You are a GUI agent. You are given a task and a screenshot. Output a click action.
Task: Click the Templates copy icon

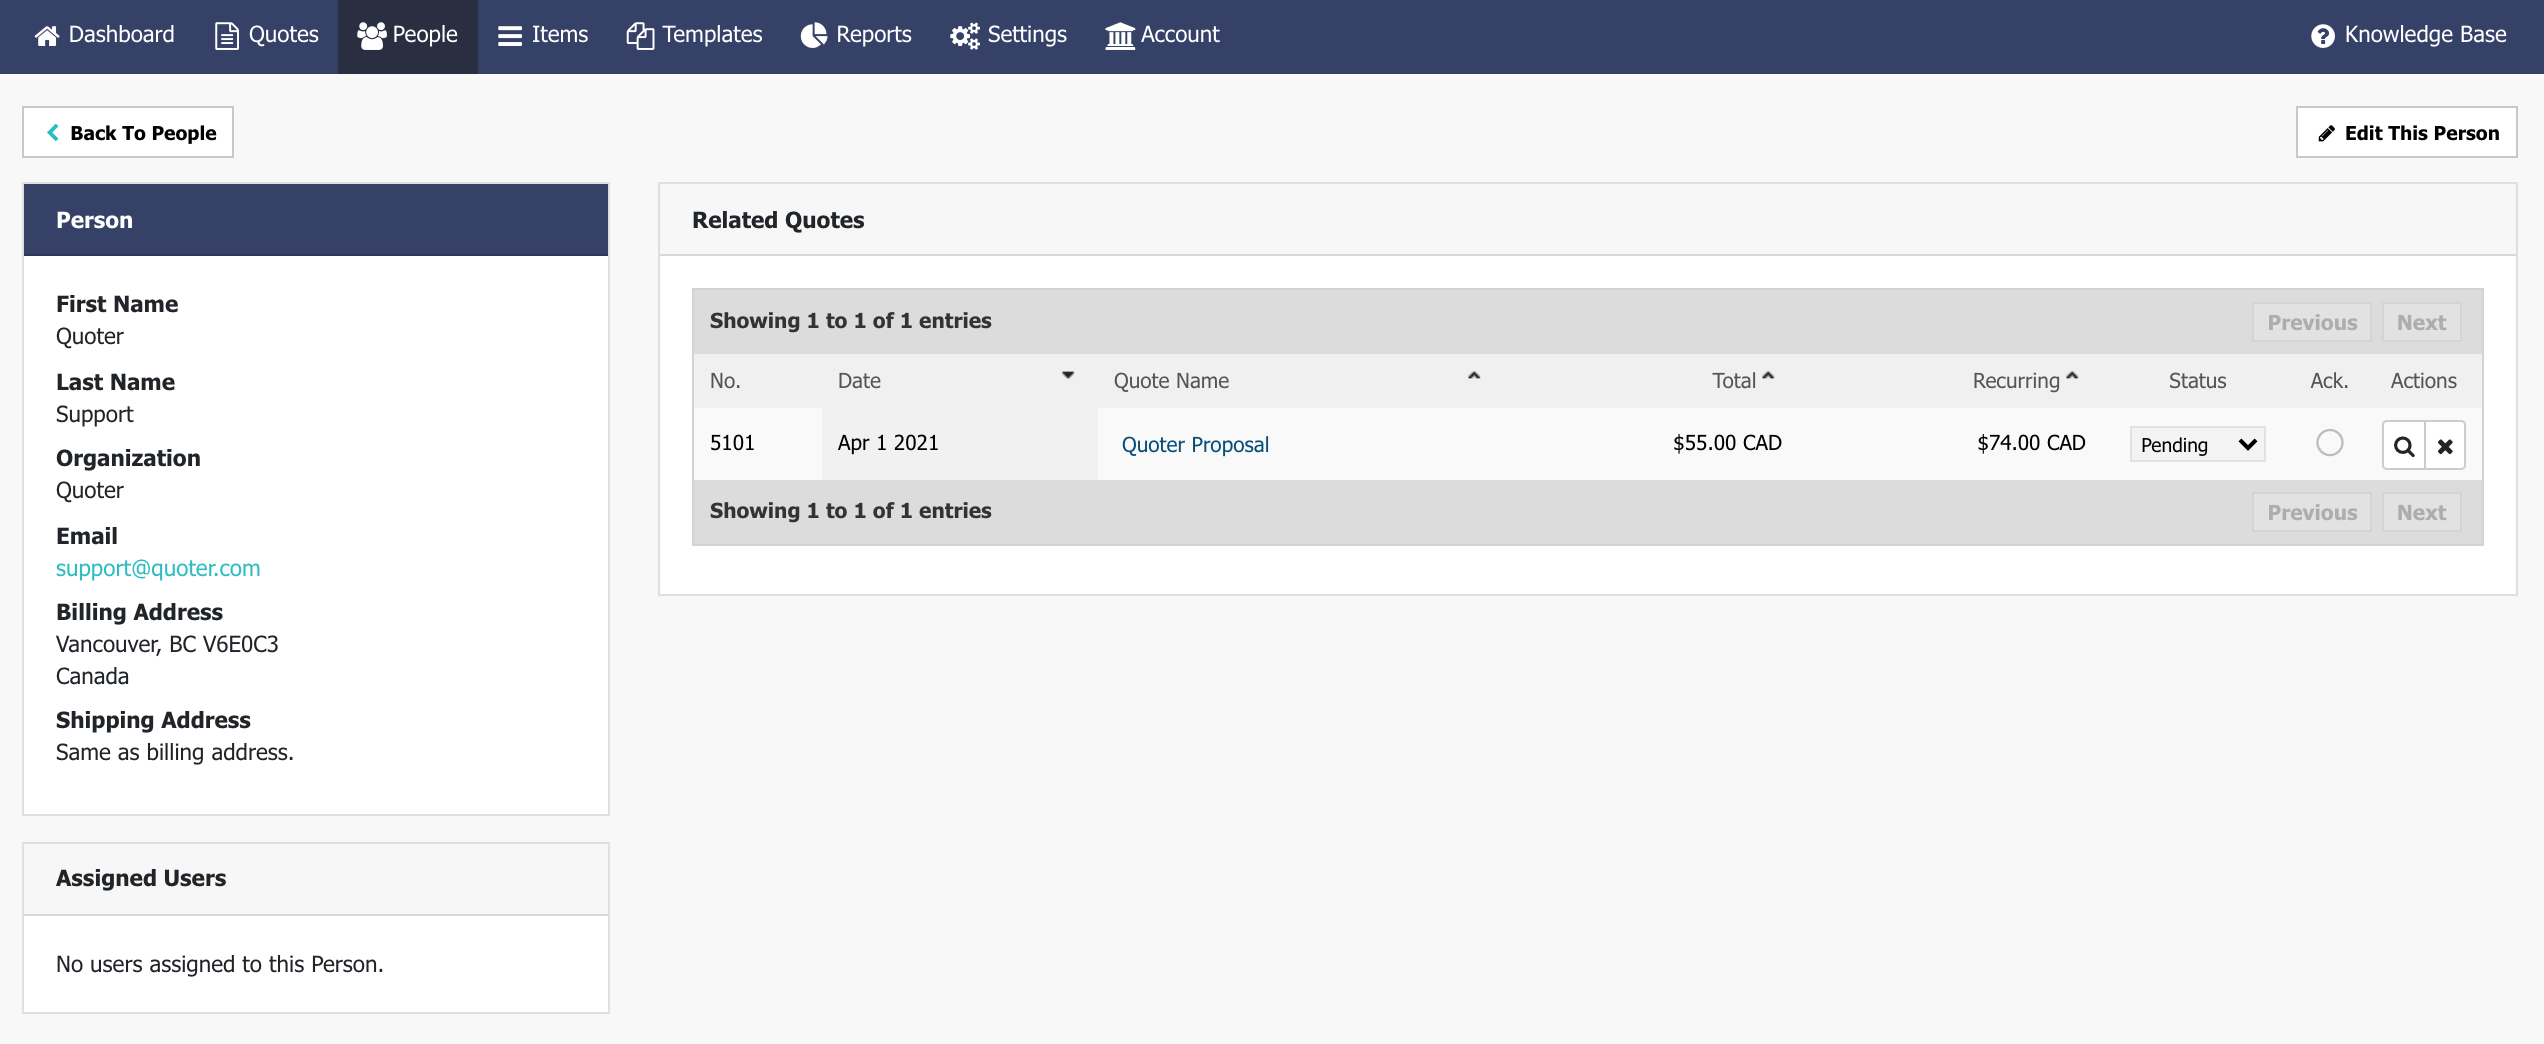click(640, 36)
